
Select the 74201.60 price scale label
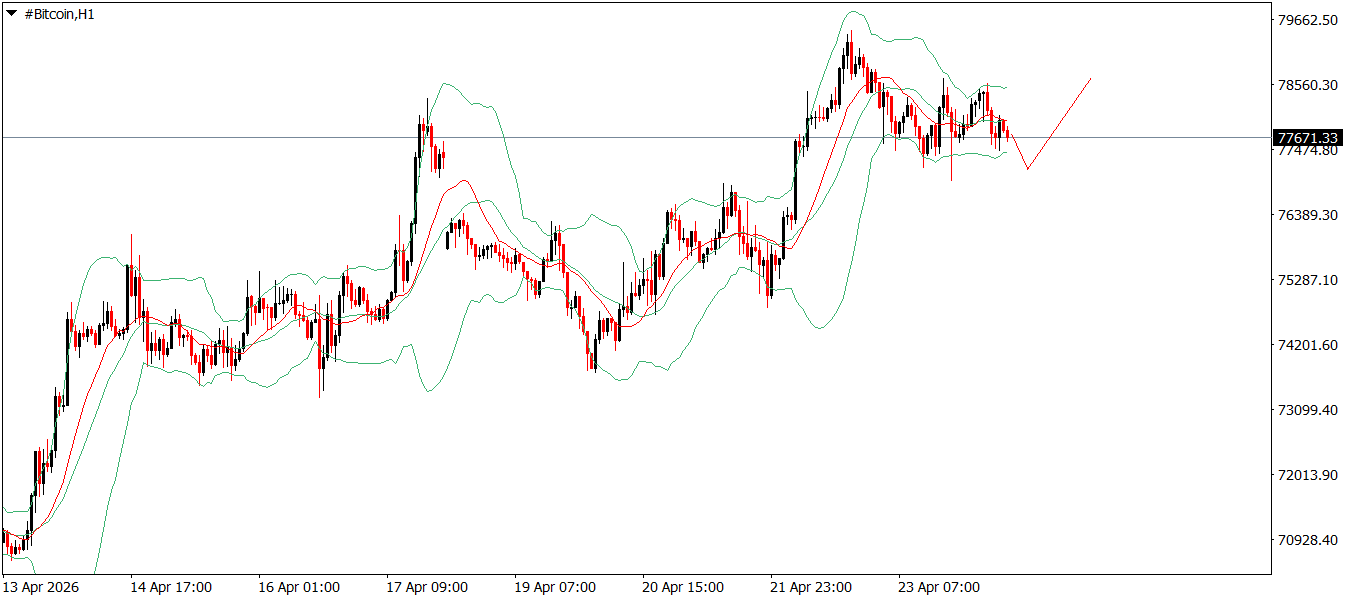1308,345
